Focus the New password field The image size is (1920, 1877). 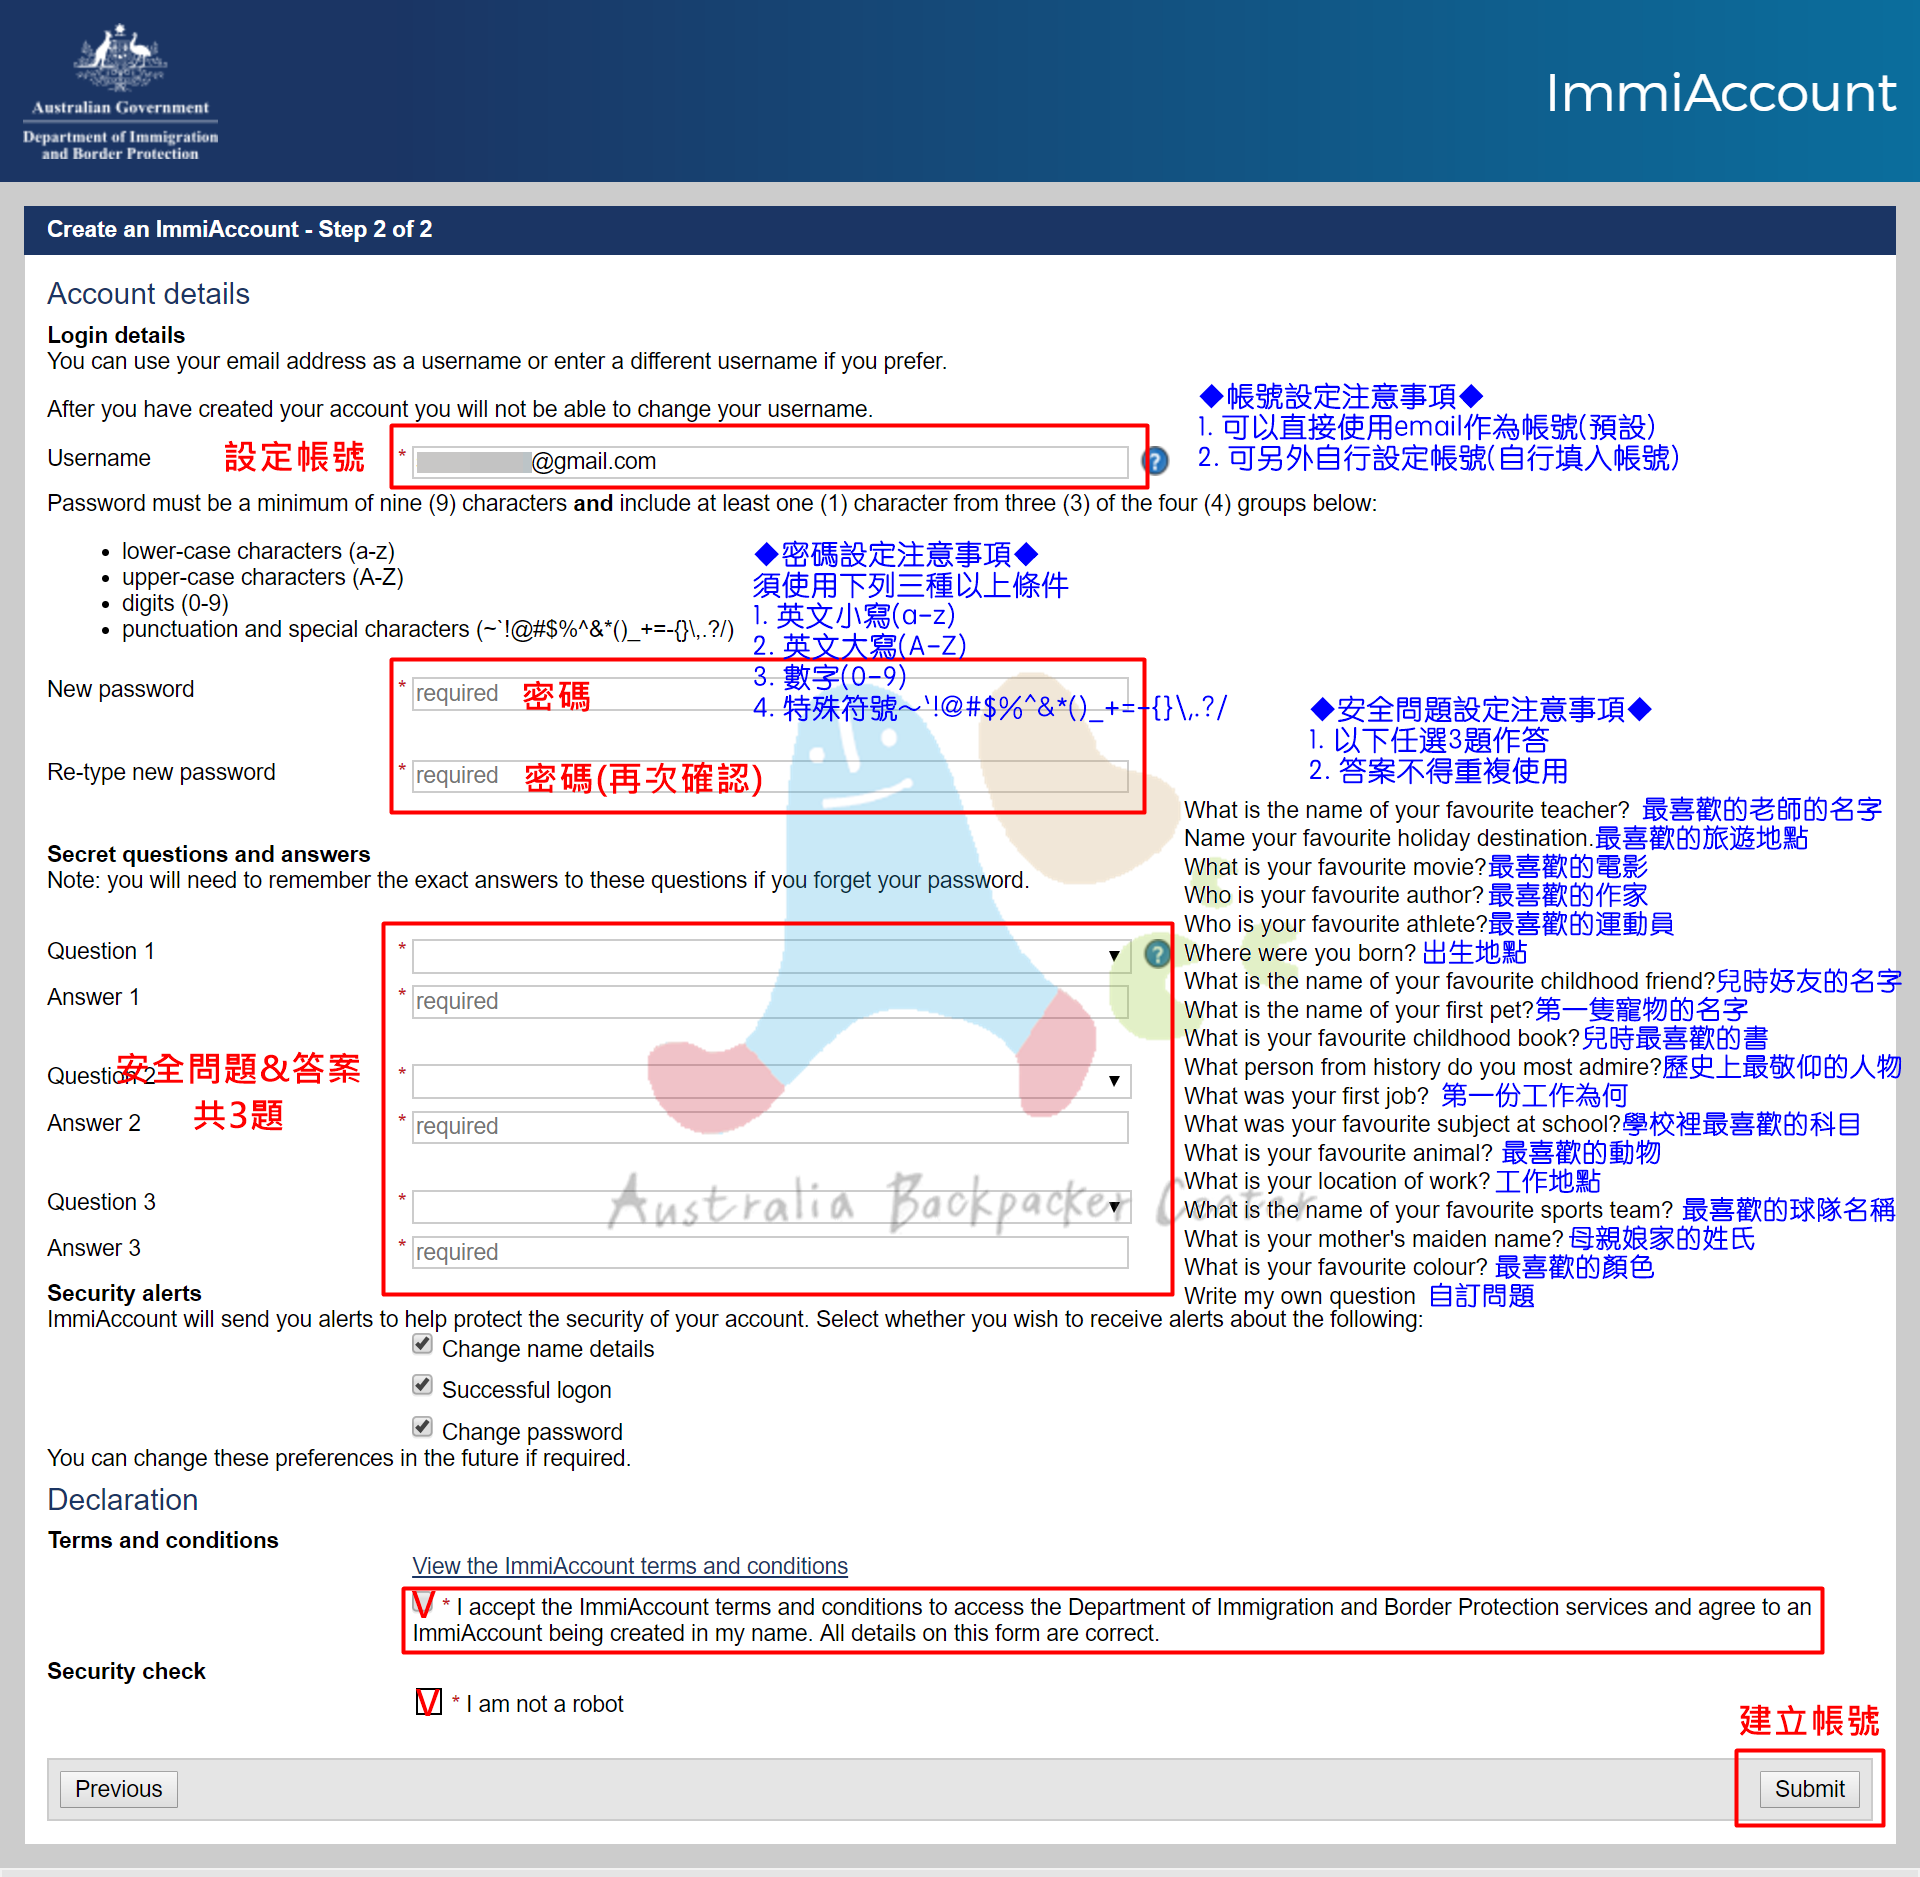click(x=770, y=694)
